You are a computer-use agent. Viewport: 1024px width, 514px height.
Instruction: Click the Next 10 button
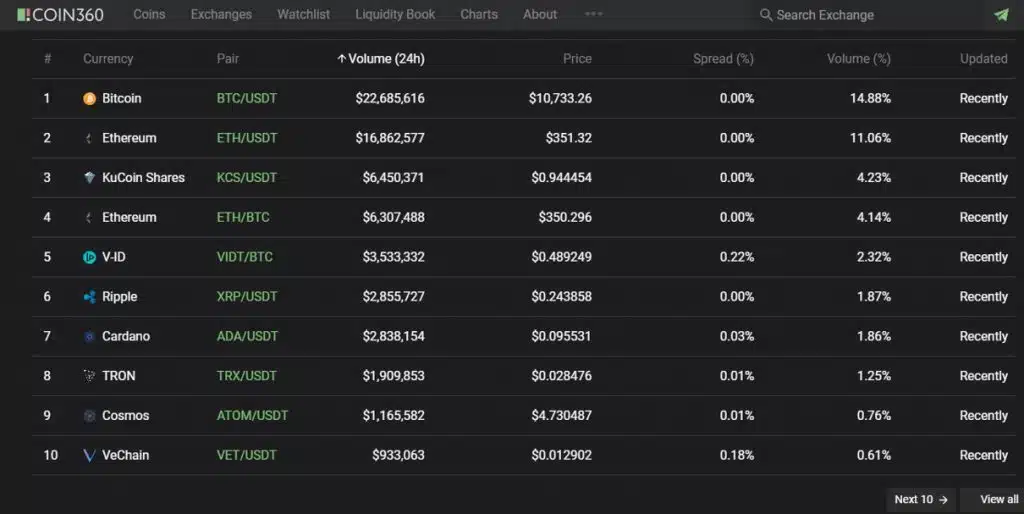click(921, 500)
